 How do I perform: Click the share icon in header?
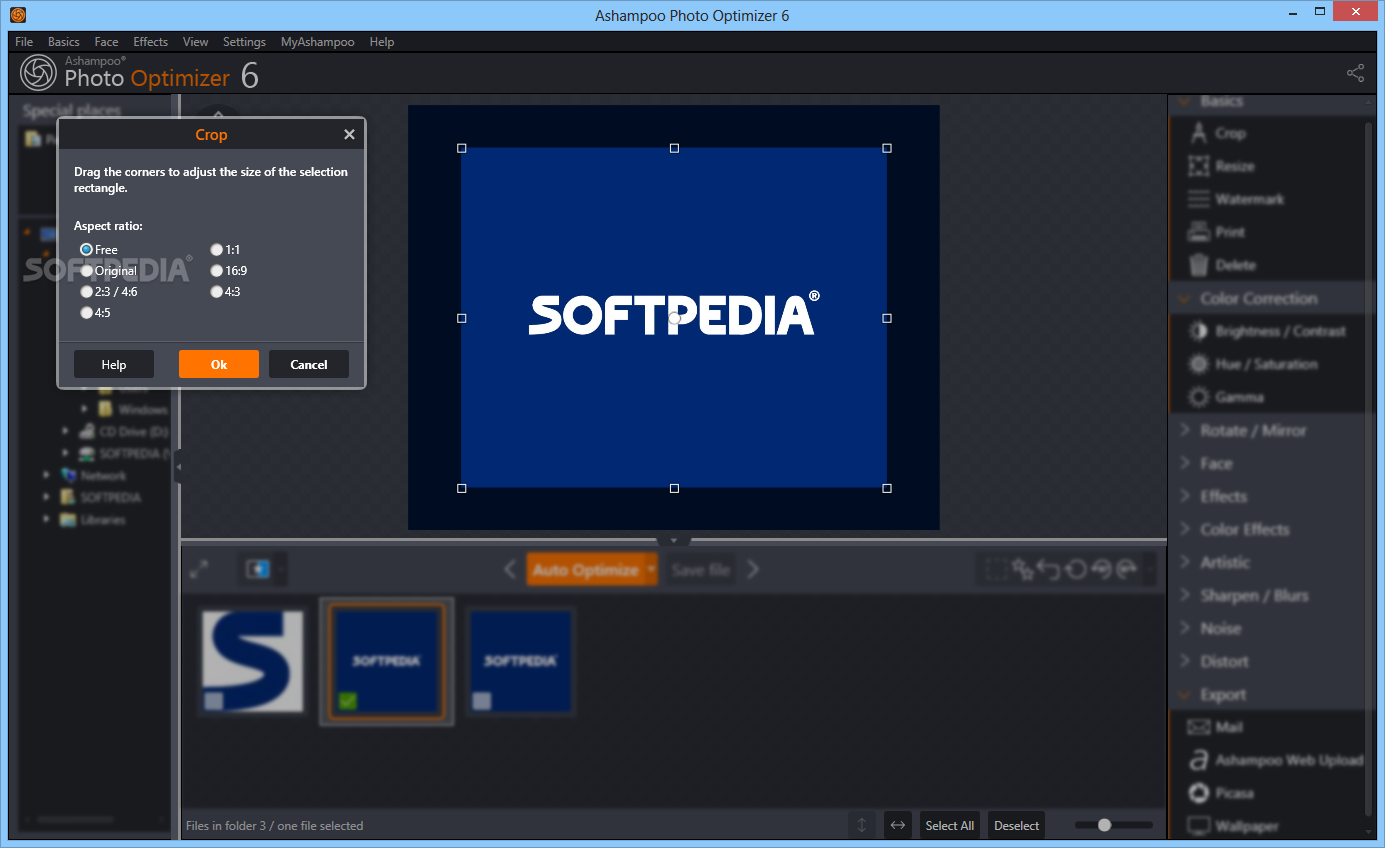[x=1355, y=73]
